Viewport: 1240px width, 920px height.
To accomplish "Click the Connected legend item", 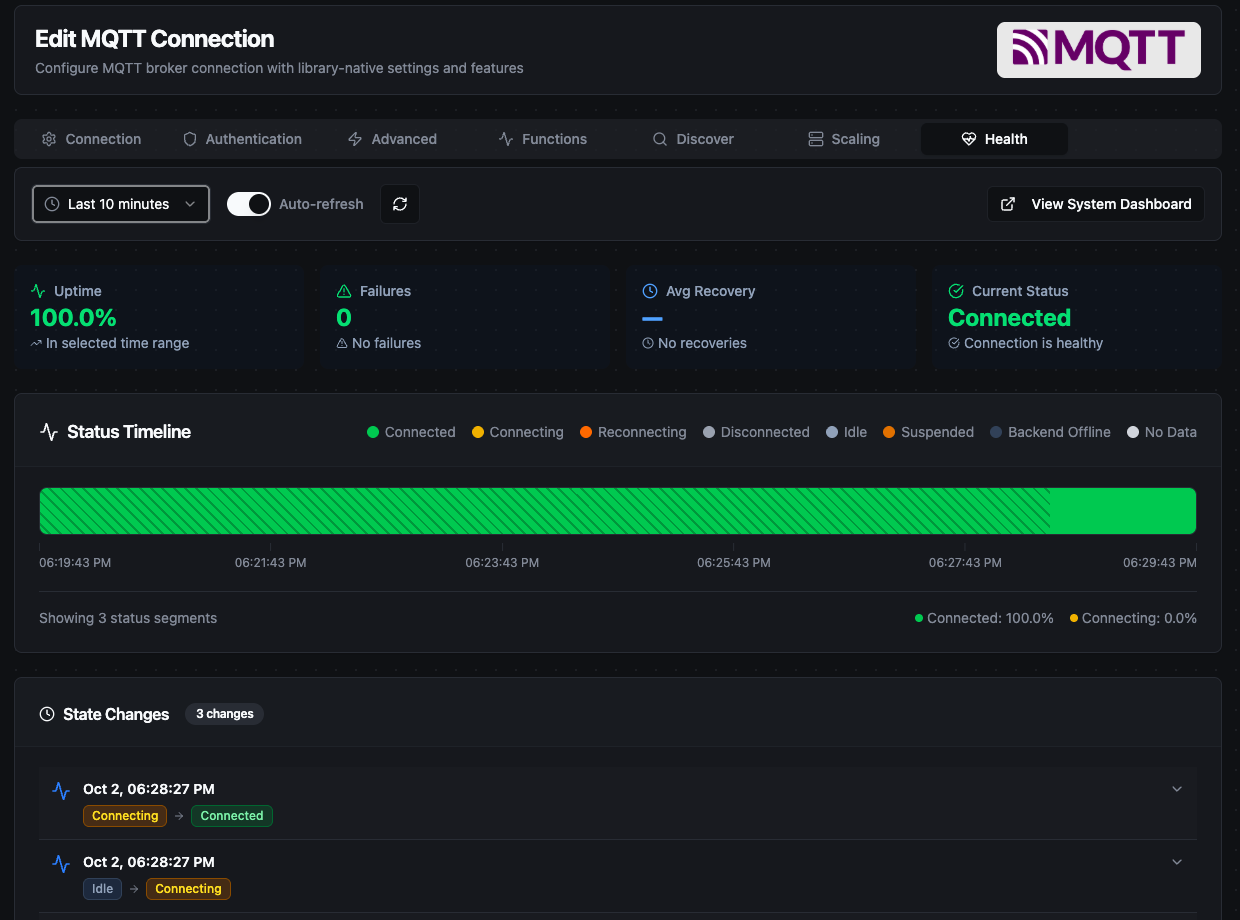I will point(411,432).
